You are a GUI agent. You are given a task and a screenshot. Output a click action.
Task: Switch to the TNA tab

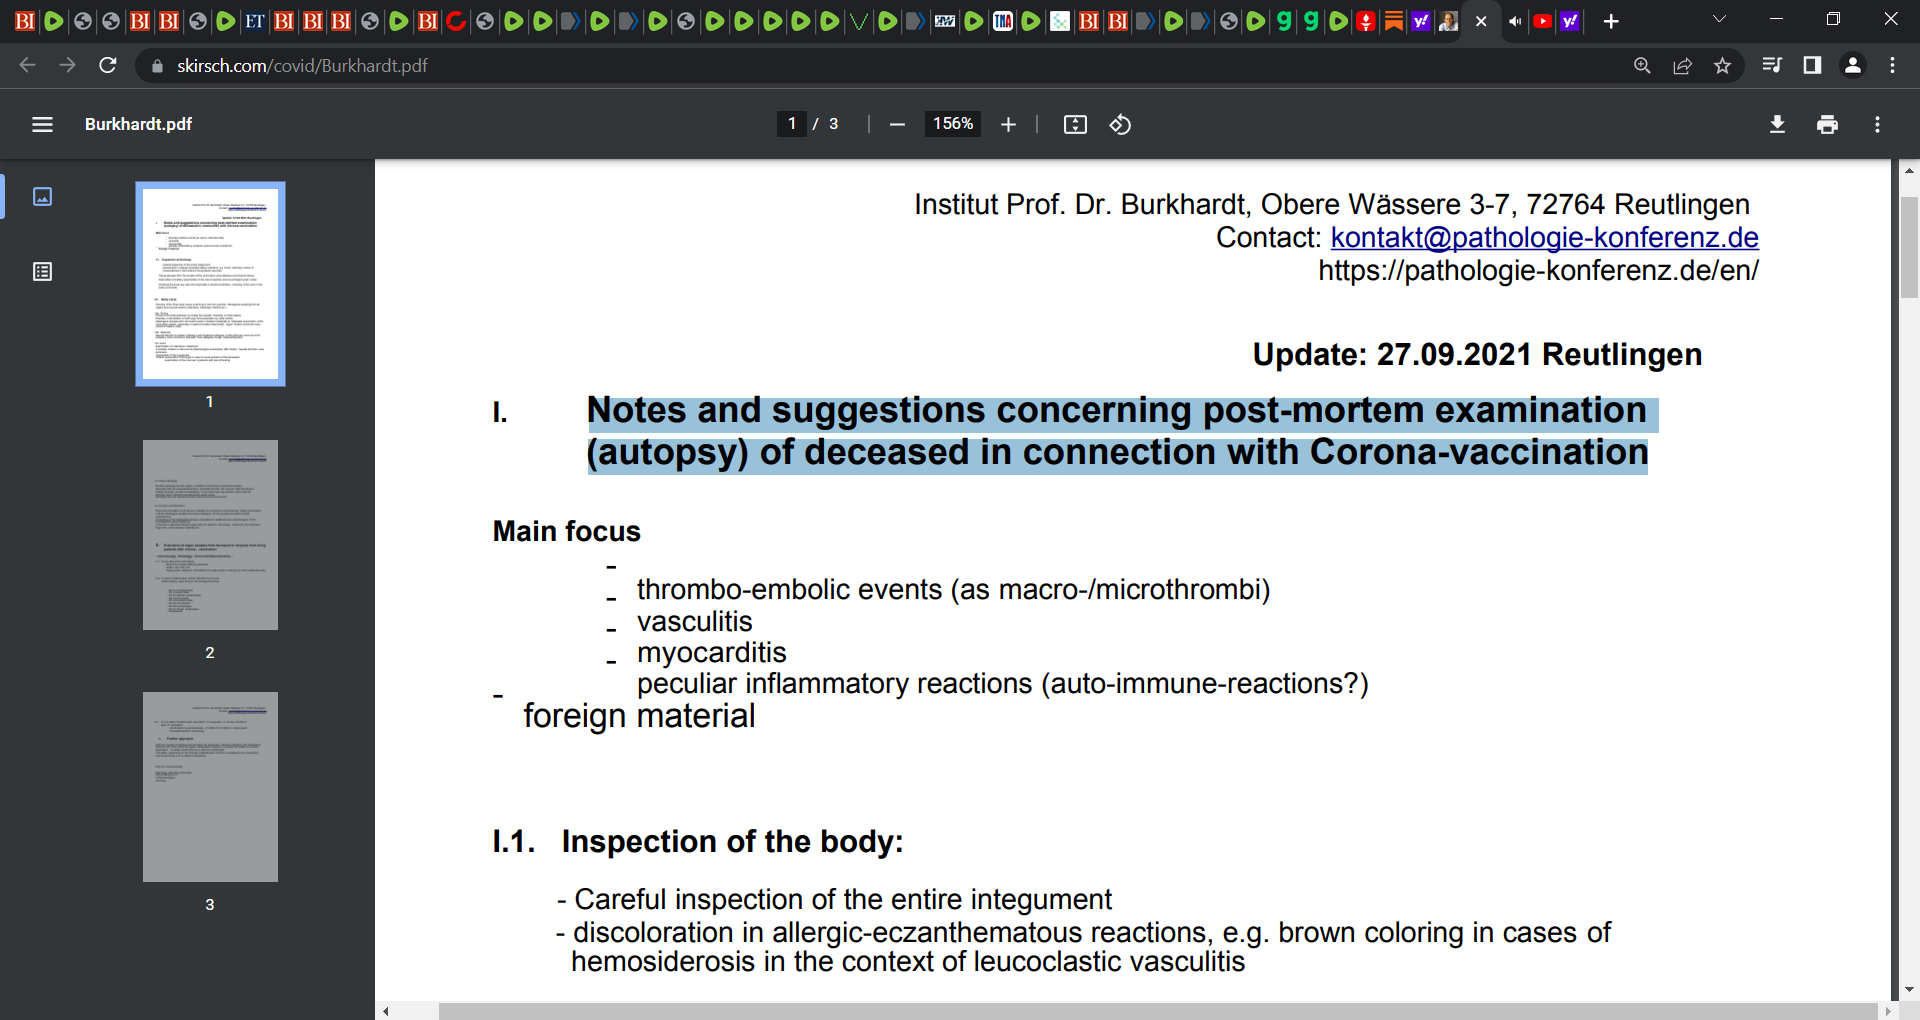1003,21
